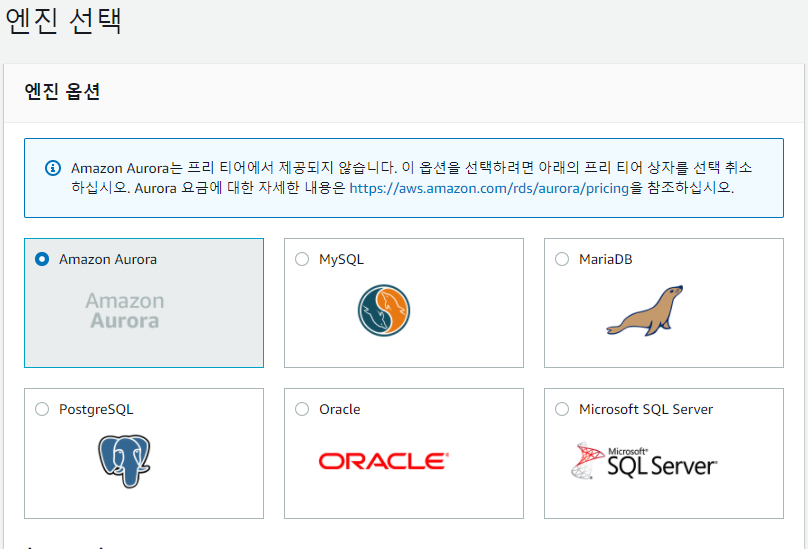Click the PostgreSQL label text
The width and height of the screenshot is (808, 549).
click(x=96, y=409)
